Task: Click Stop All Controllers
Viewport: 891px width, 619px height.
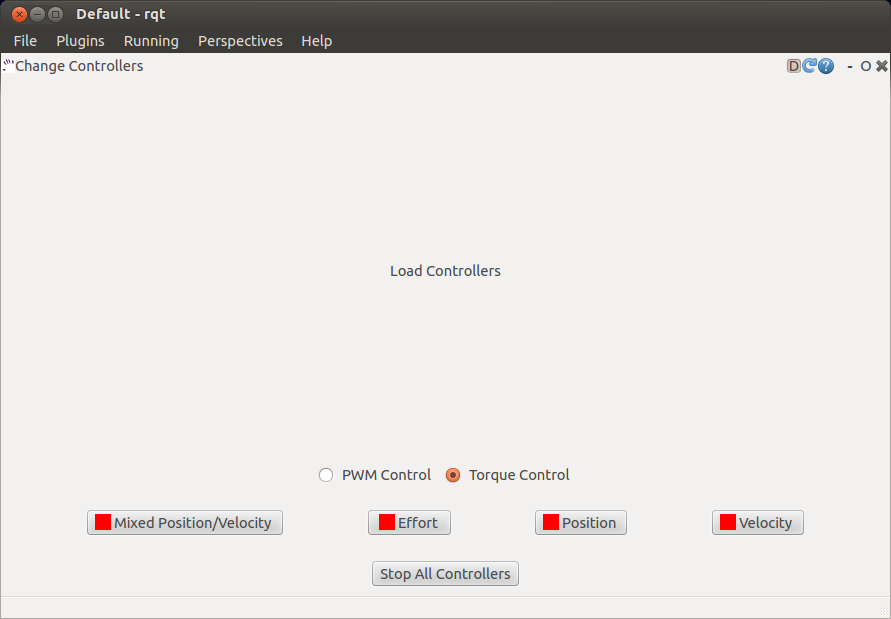Action: 445,574
